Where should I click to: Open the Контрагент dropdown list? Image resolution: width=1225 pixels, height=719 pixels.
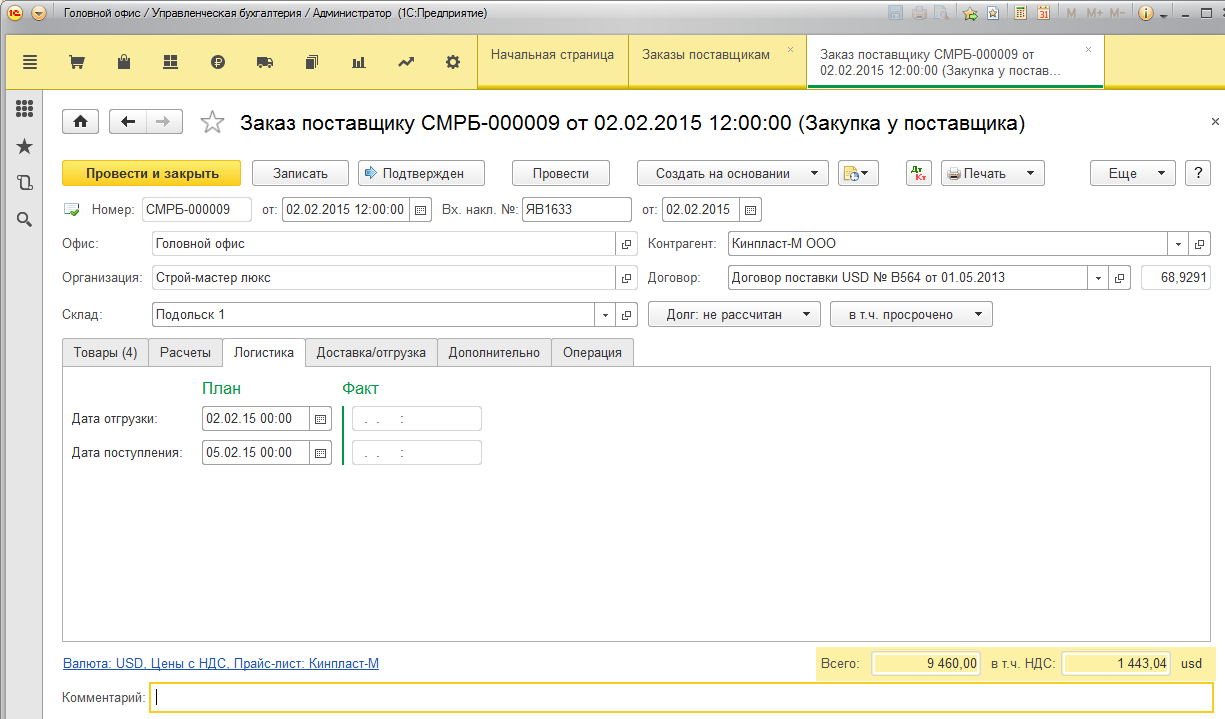click(x=1179, y=244)
